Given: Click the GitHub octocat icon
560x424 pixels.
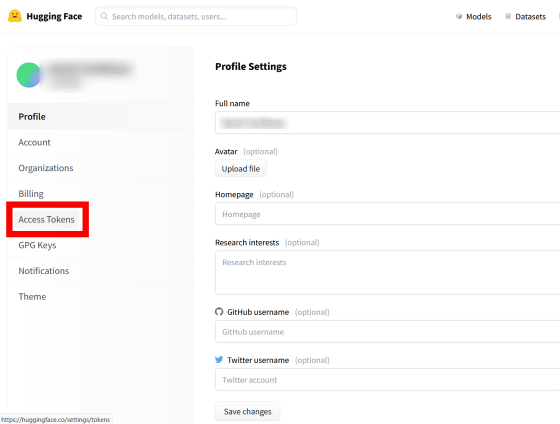Looking at the screenshot, I should [219, 311].
